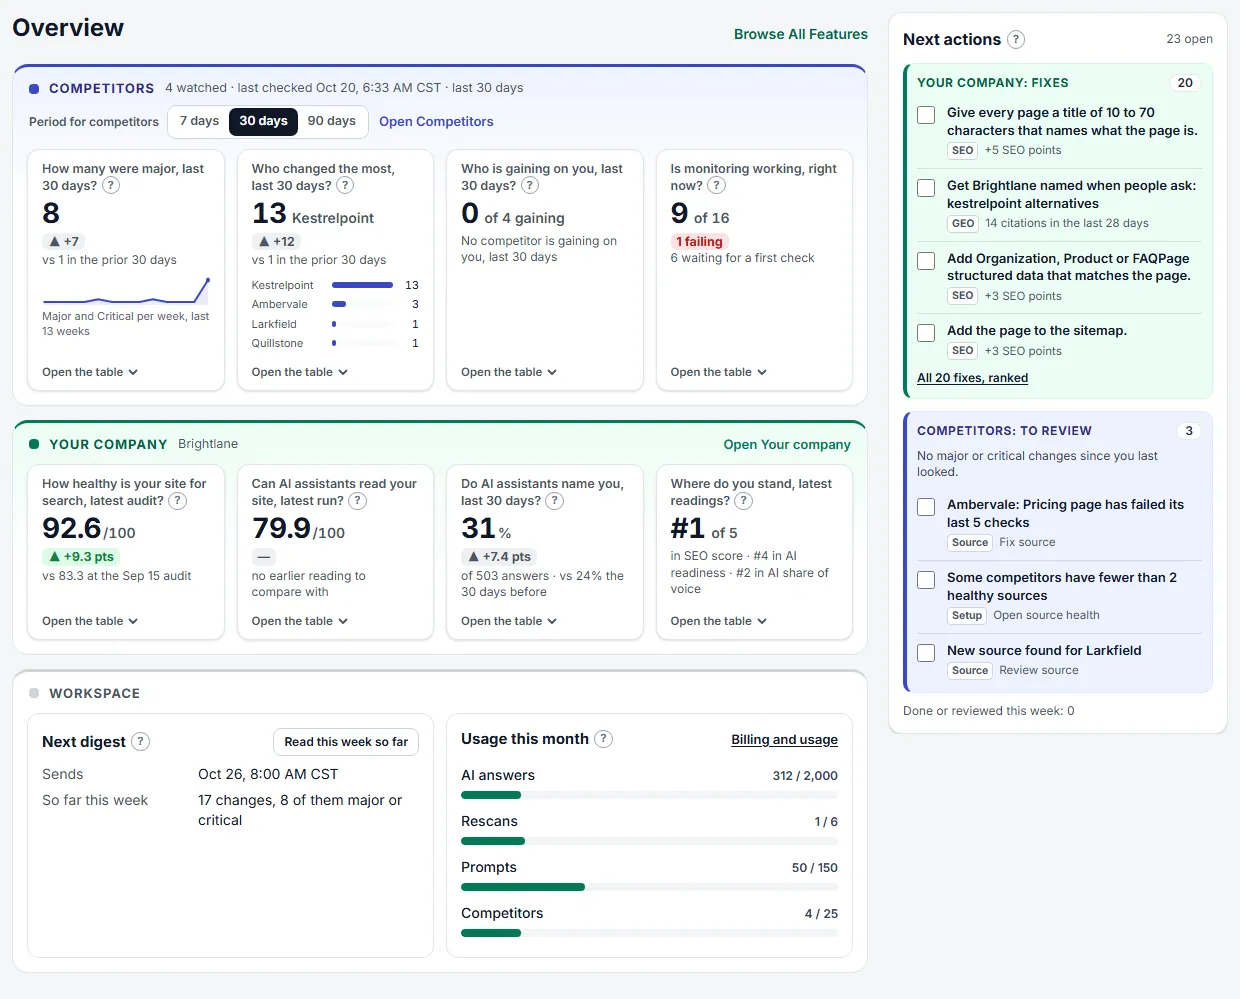Image resolution: width=1240 pixels, height=999 pixels.
Task: Click the 'Done or reviewed this week: 0' text
Action: [x=988, y=711]
